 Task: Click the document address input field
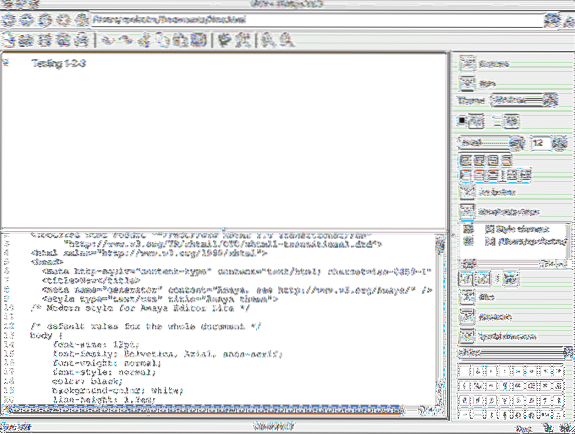coord(317,19)
